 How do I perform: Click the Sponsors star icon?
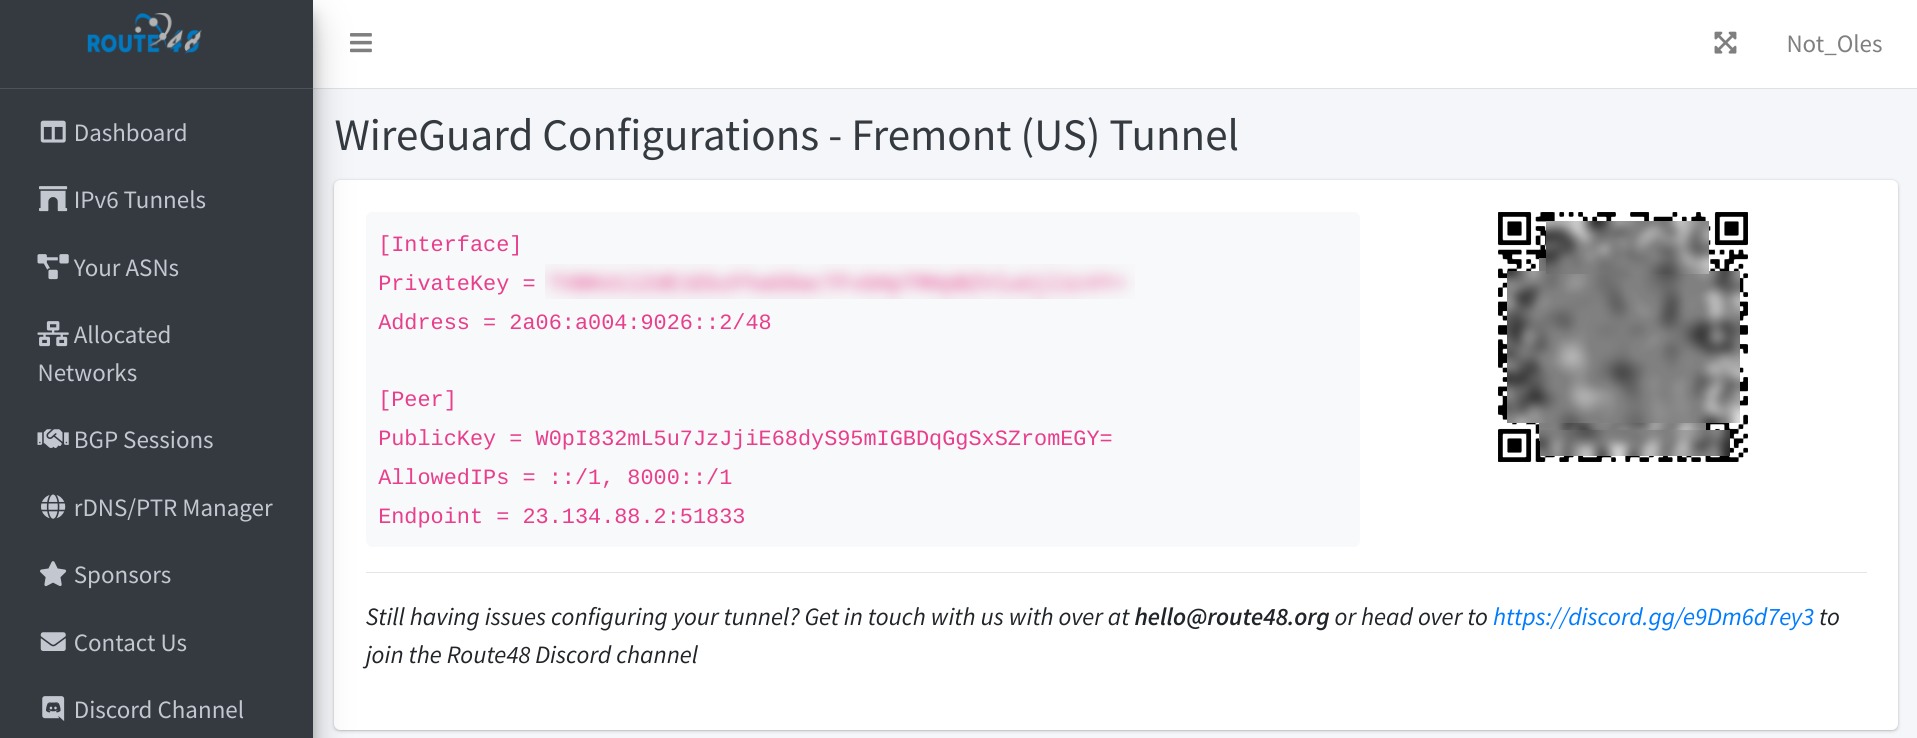pos(53,574)
